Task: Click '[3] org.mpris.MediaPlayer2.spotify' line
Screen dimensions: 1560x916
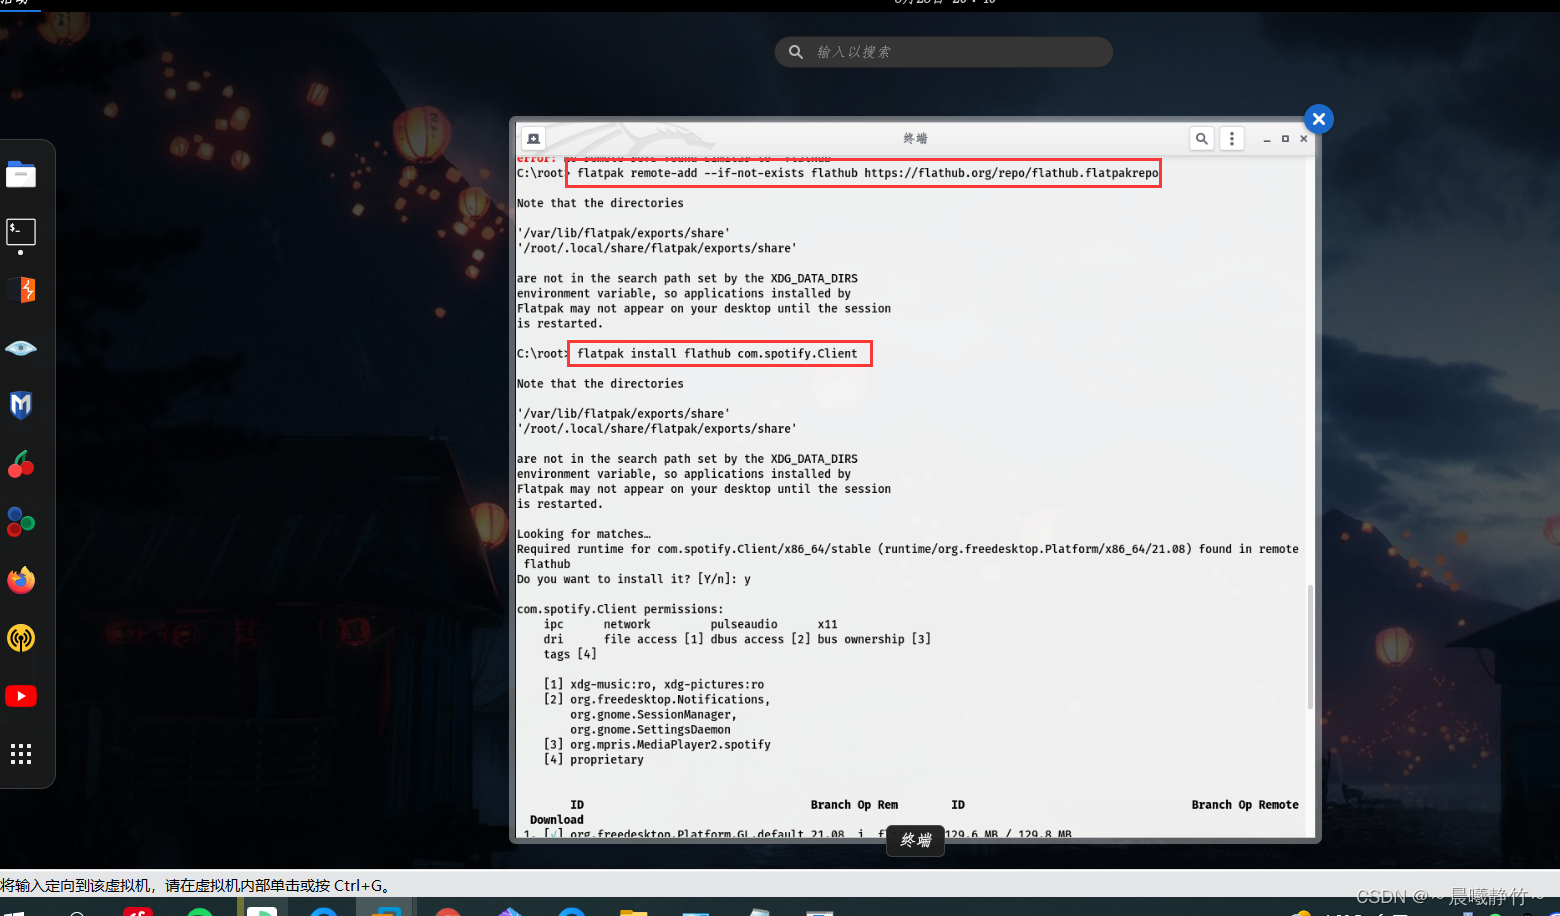Action: (x=657, y=745)
